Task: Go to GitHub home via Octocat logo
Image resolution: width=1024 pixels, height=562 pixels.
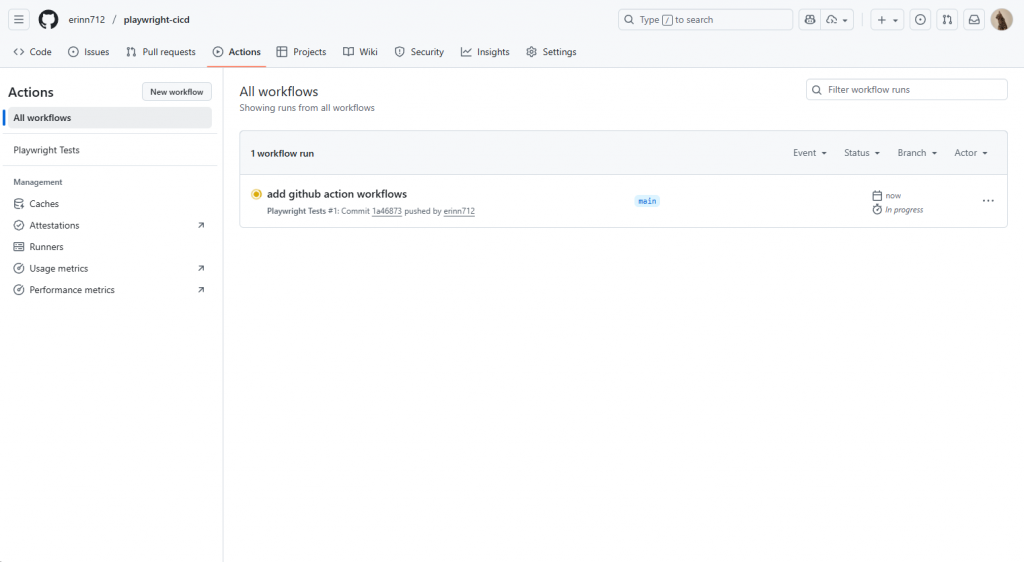Action: [48, 20]
